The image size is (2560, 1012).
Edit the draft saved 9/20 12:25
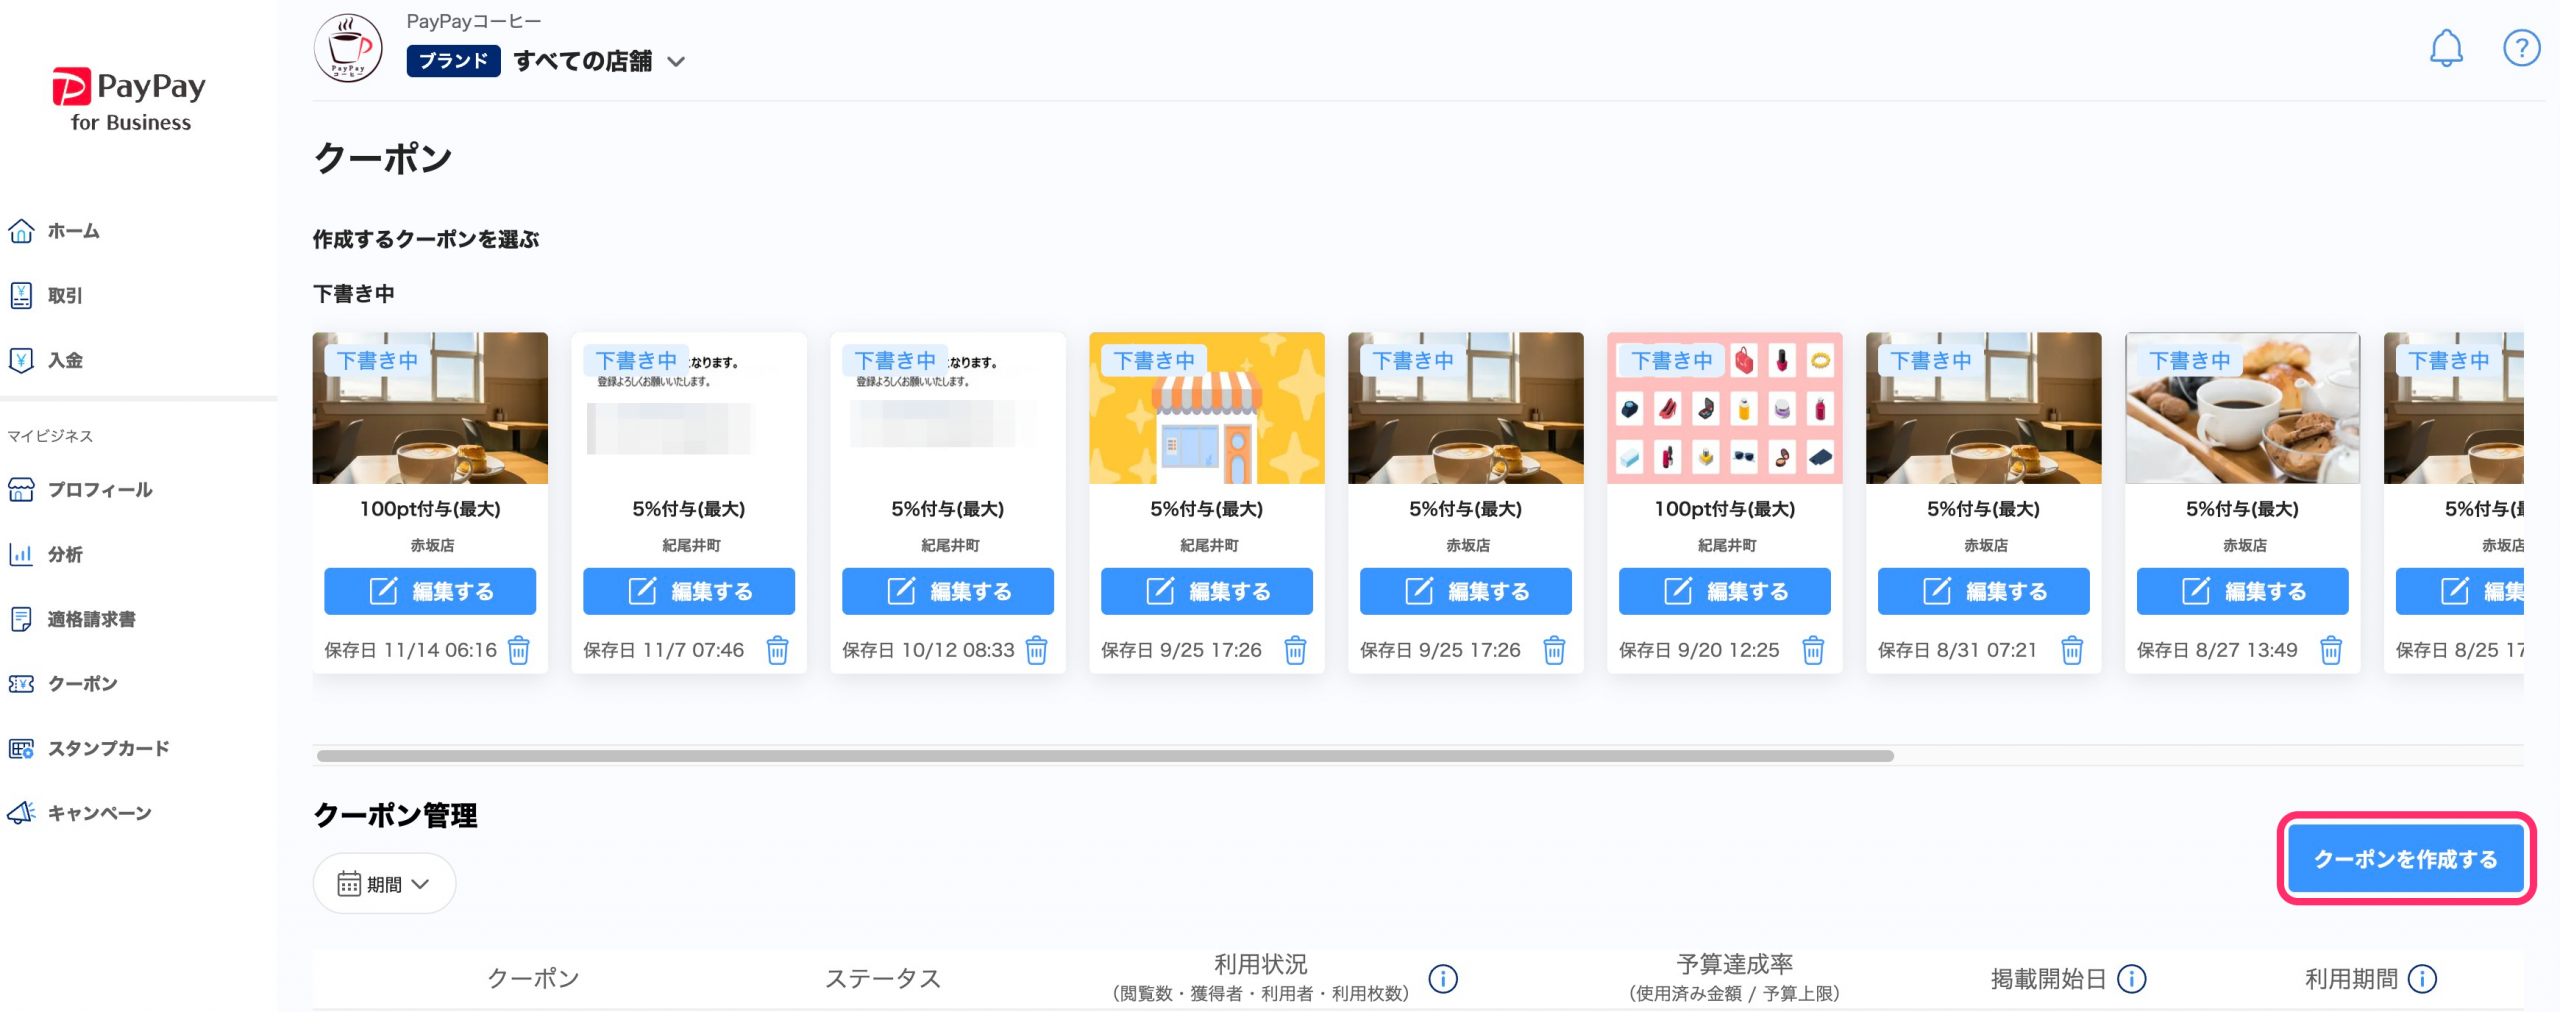(1724, 592)
